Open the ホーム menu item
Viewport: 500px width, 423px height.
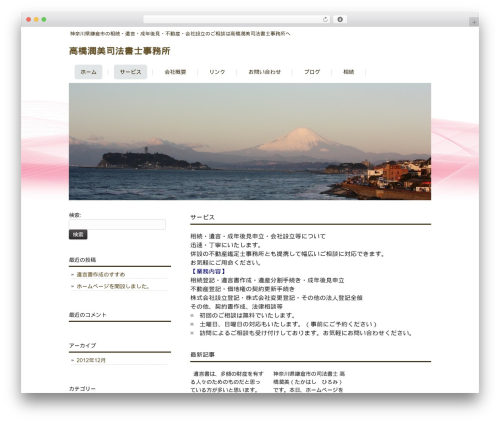click(88, 72)
